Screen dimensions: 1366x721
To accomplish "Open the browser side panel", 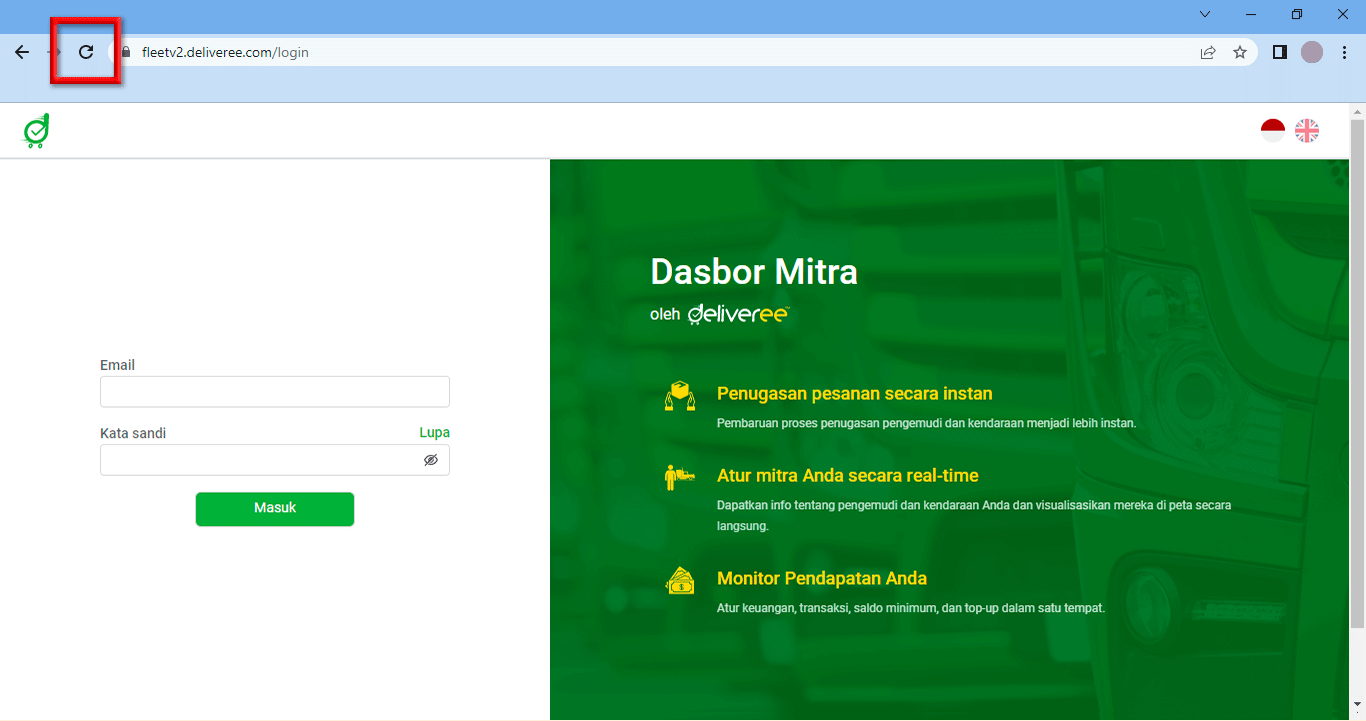I will point(1279,52).
